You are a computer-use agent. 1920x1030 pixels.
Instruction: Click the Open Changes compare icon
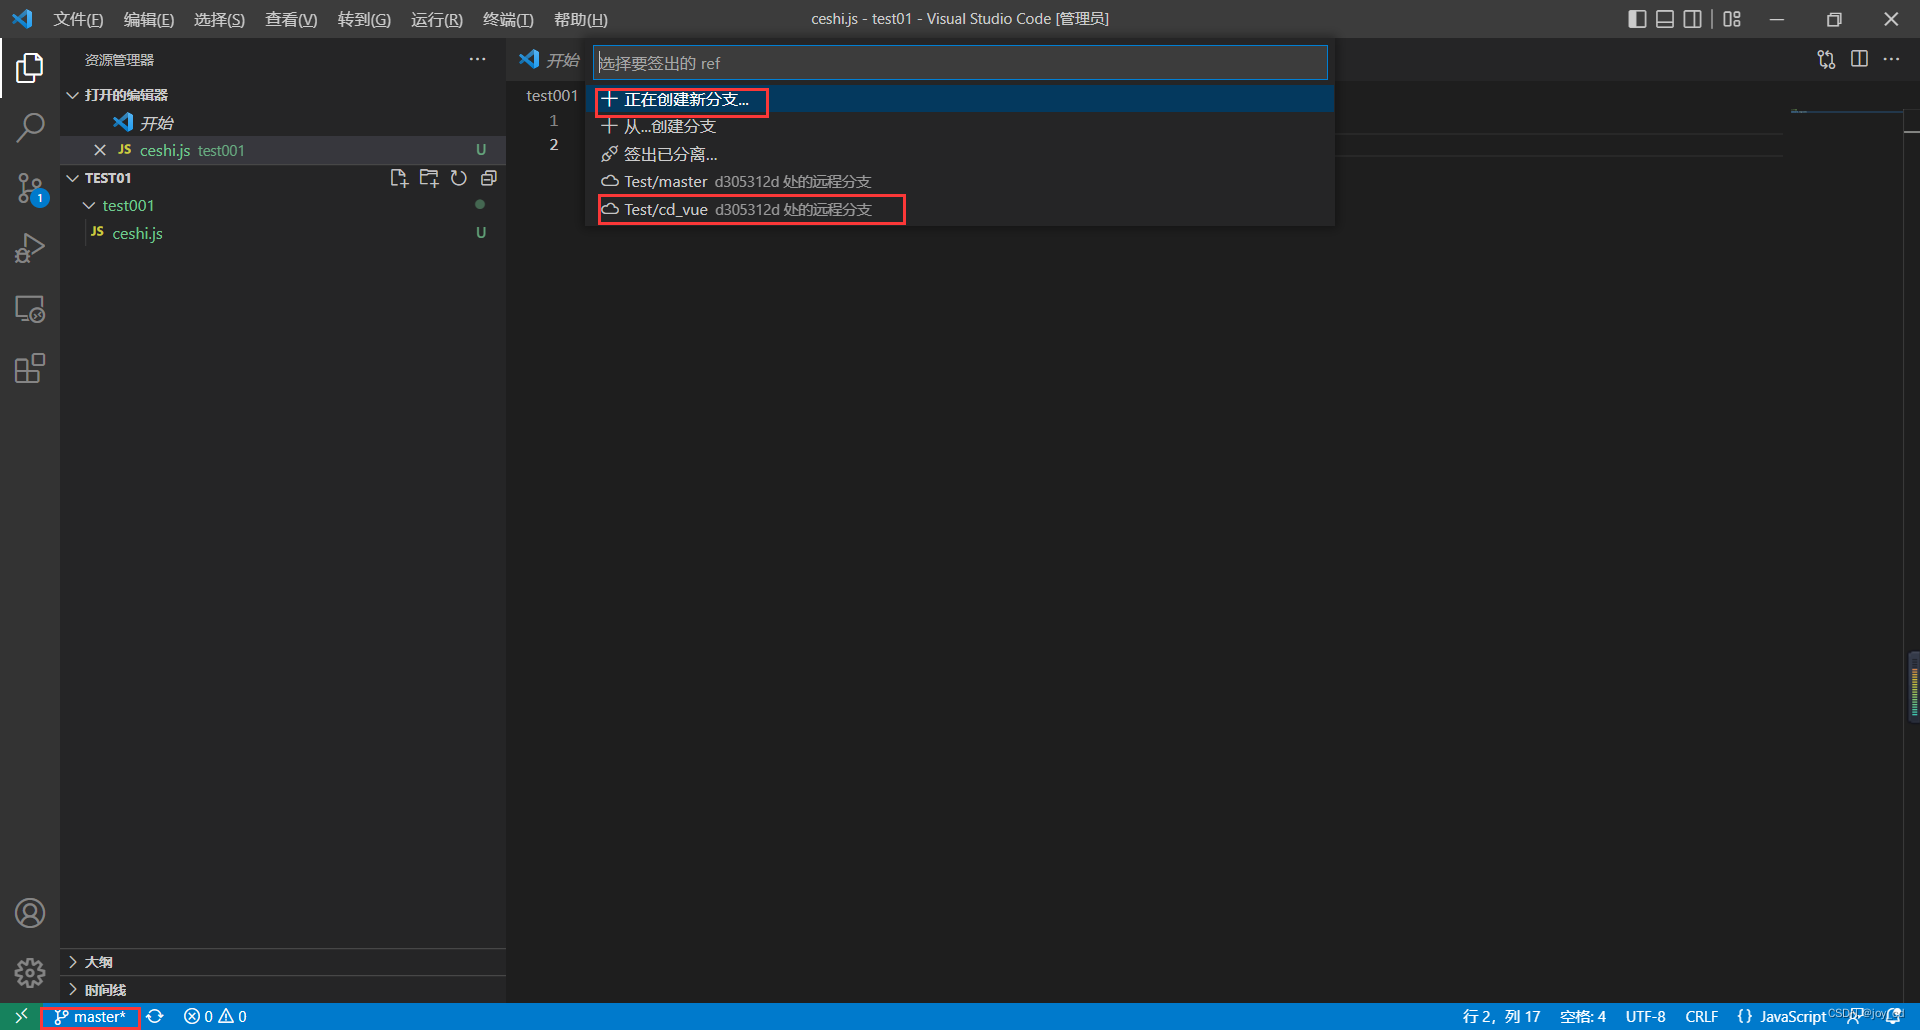[x=1826, y=60]
